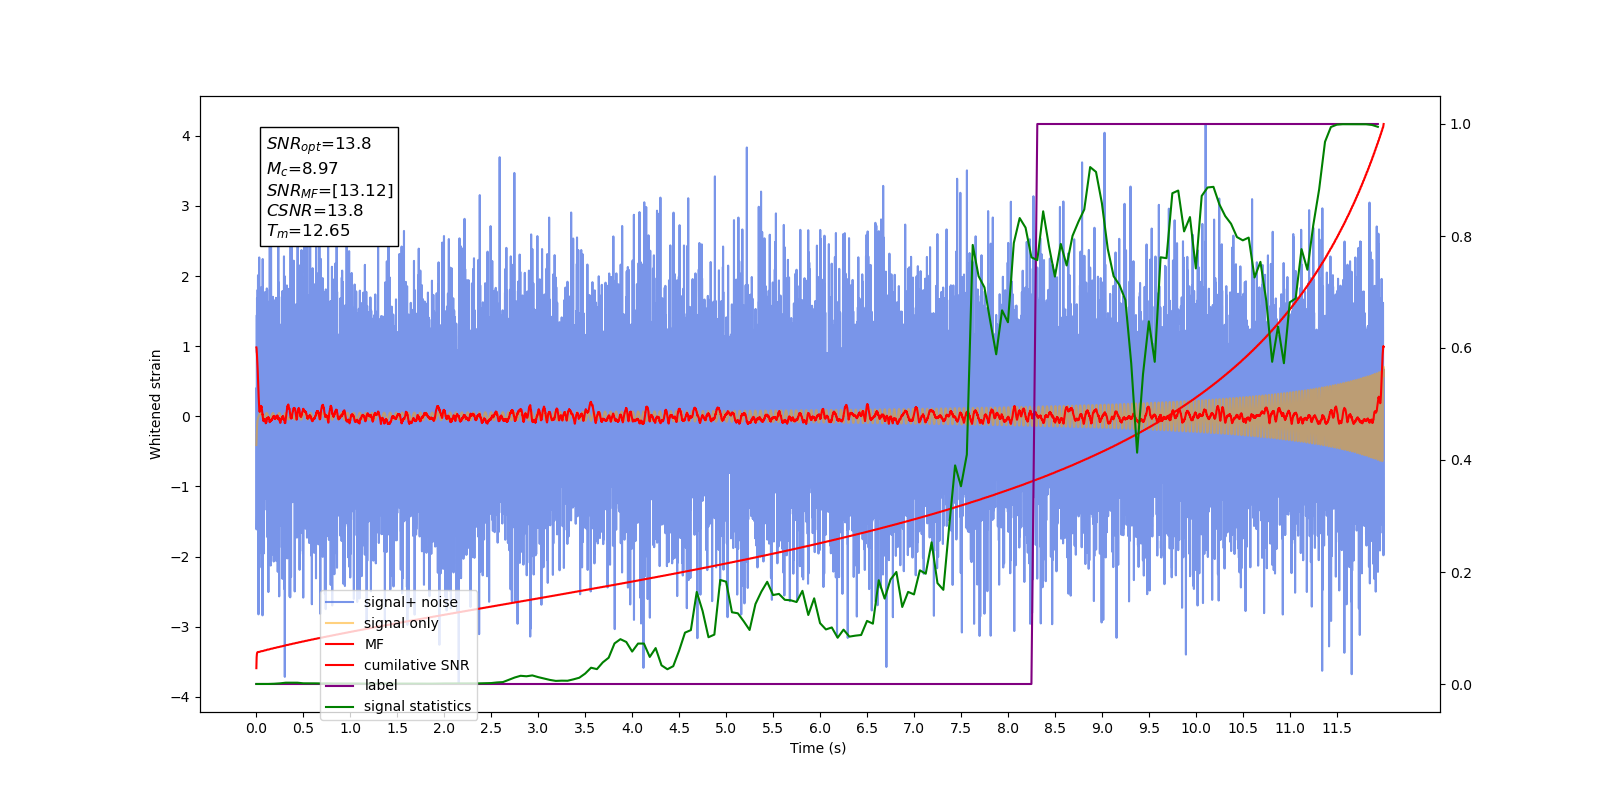Click the 0.6 right y-axis tick label

tap(1461, 348)
